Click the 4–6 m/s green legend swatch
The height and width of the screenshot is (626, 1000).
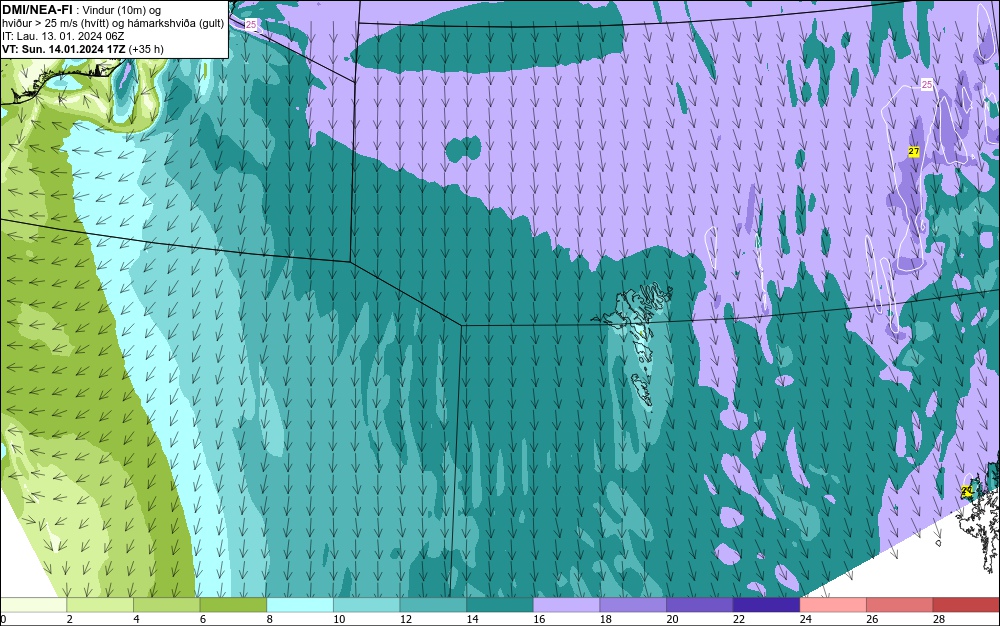(166, 604)
